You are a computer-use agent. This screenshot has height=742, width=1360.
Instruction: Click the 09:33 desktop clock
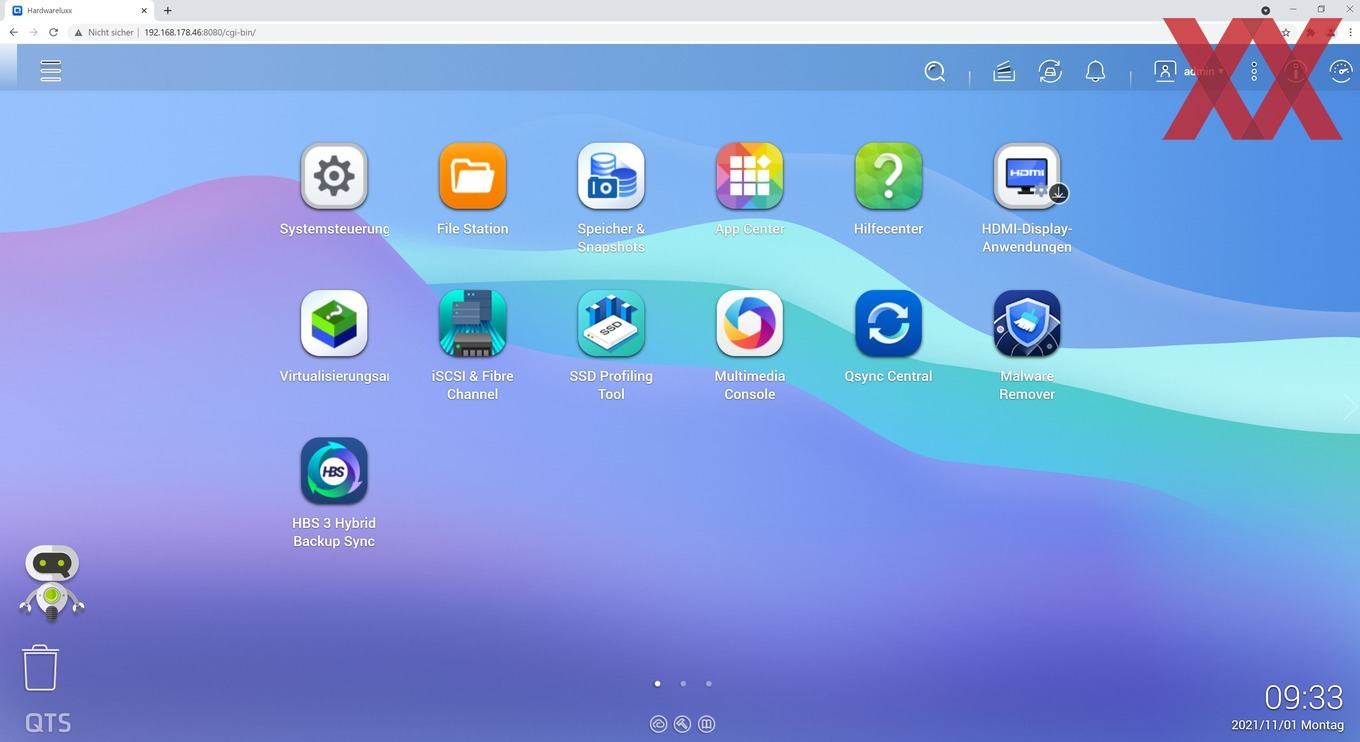pos(1304,697)
